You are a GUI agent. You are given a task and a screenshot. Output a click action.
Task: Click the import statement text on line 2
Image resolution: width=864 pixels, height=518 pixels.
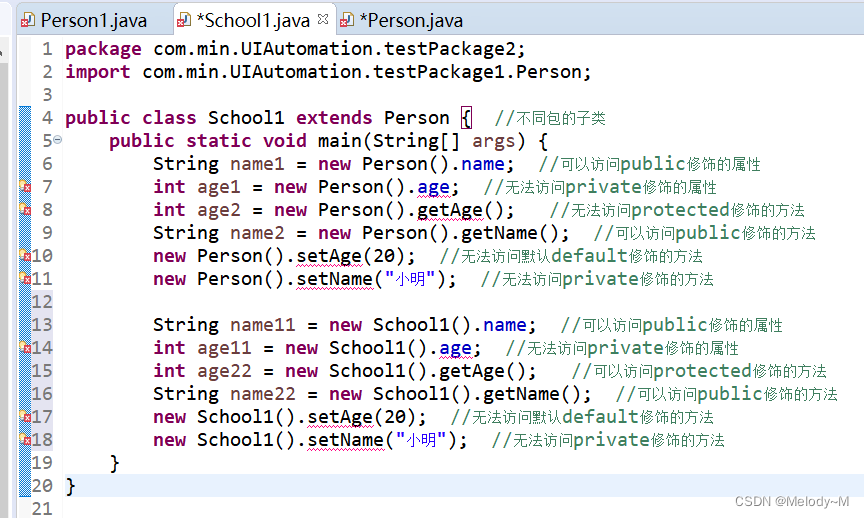coord(328,72)
